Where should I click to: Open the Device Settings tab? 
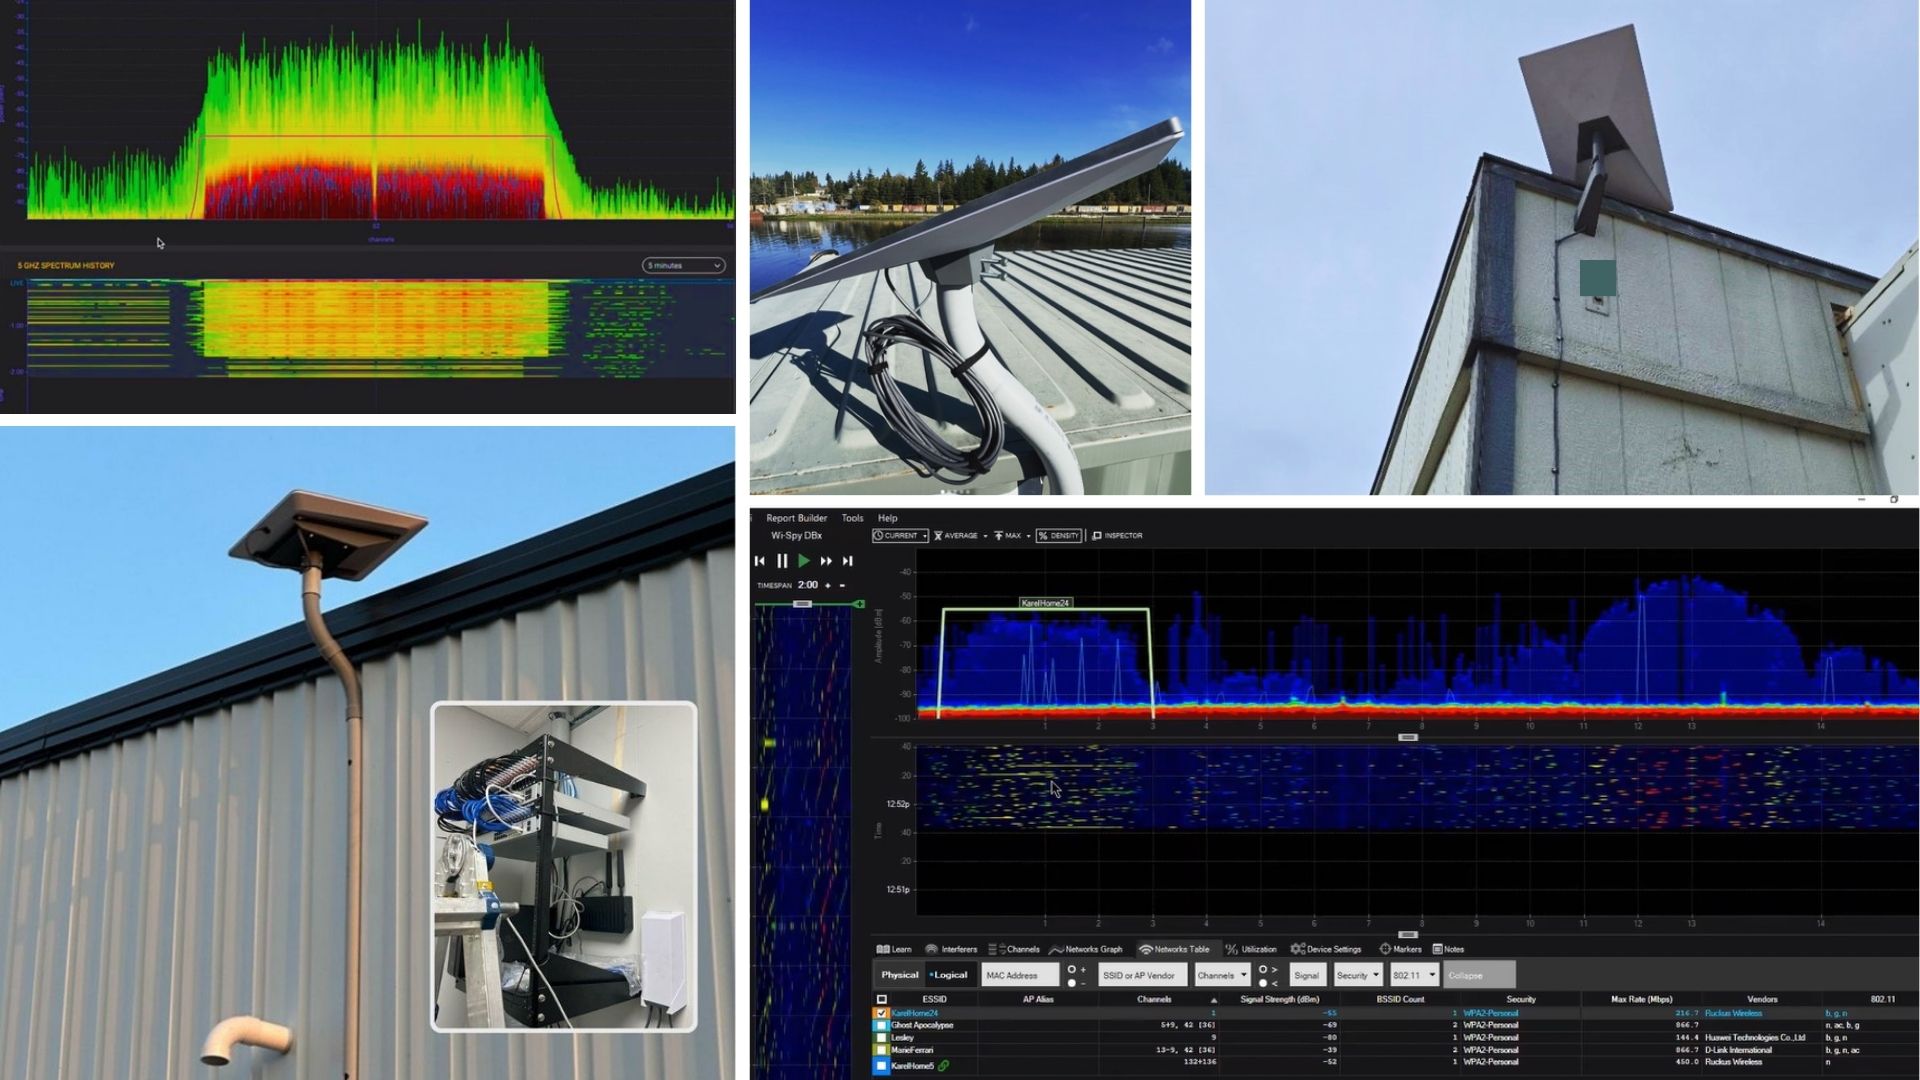[x=1326, y=949]
